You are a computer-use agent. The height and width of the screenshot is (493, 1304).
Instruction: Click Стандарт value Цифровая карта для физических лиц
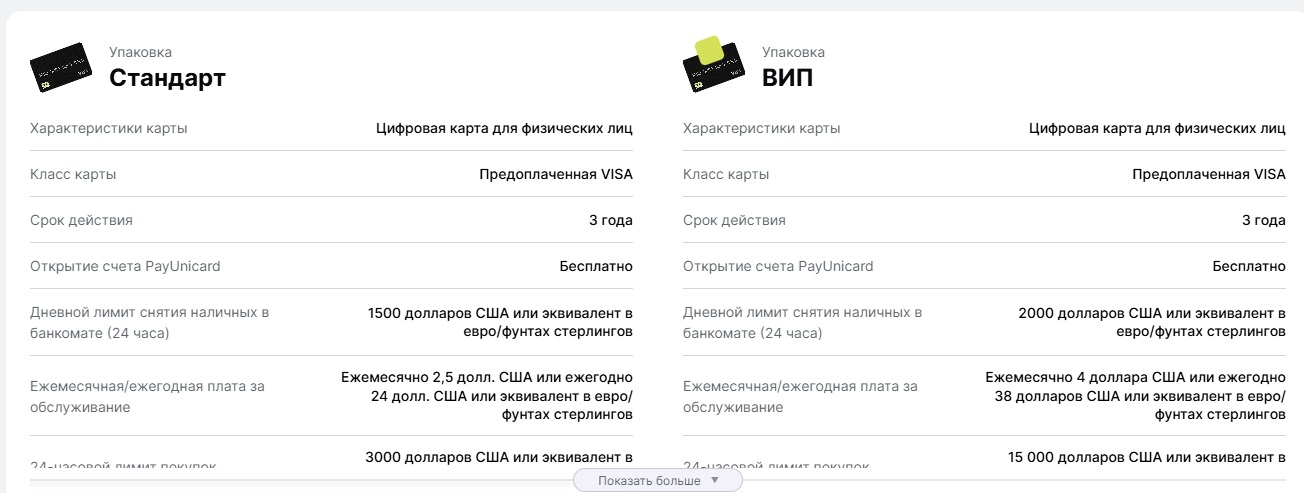(x=504, y=128)
